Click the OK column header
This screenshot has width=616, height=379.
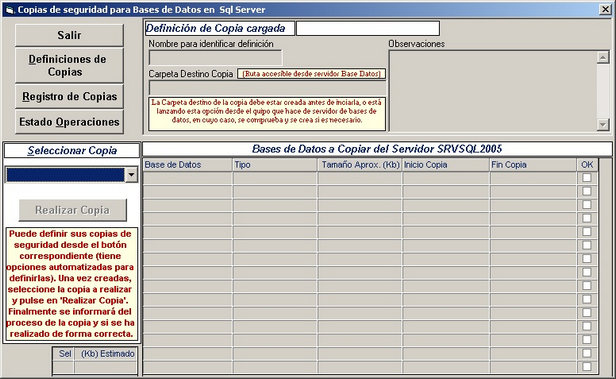point(587,165)
